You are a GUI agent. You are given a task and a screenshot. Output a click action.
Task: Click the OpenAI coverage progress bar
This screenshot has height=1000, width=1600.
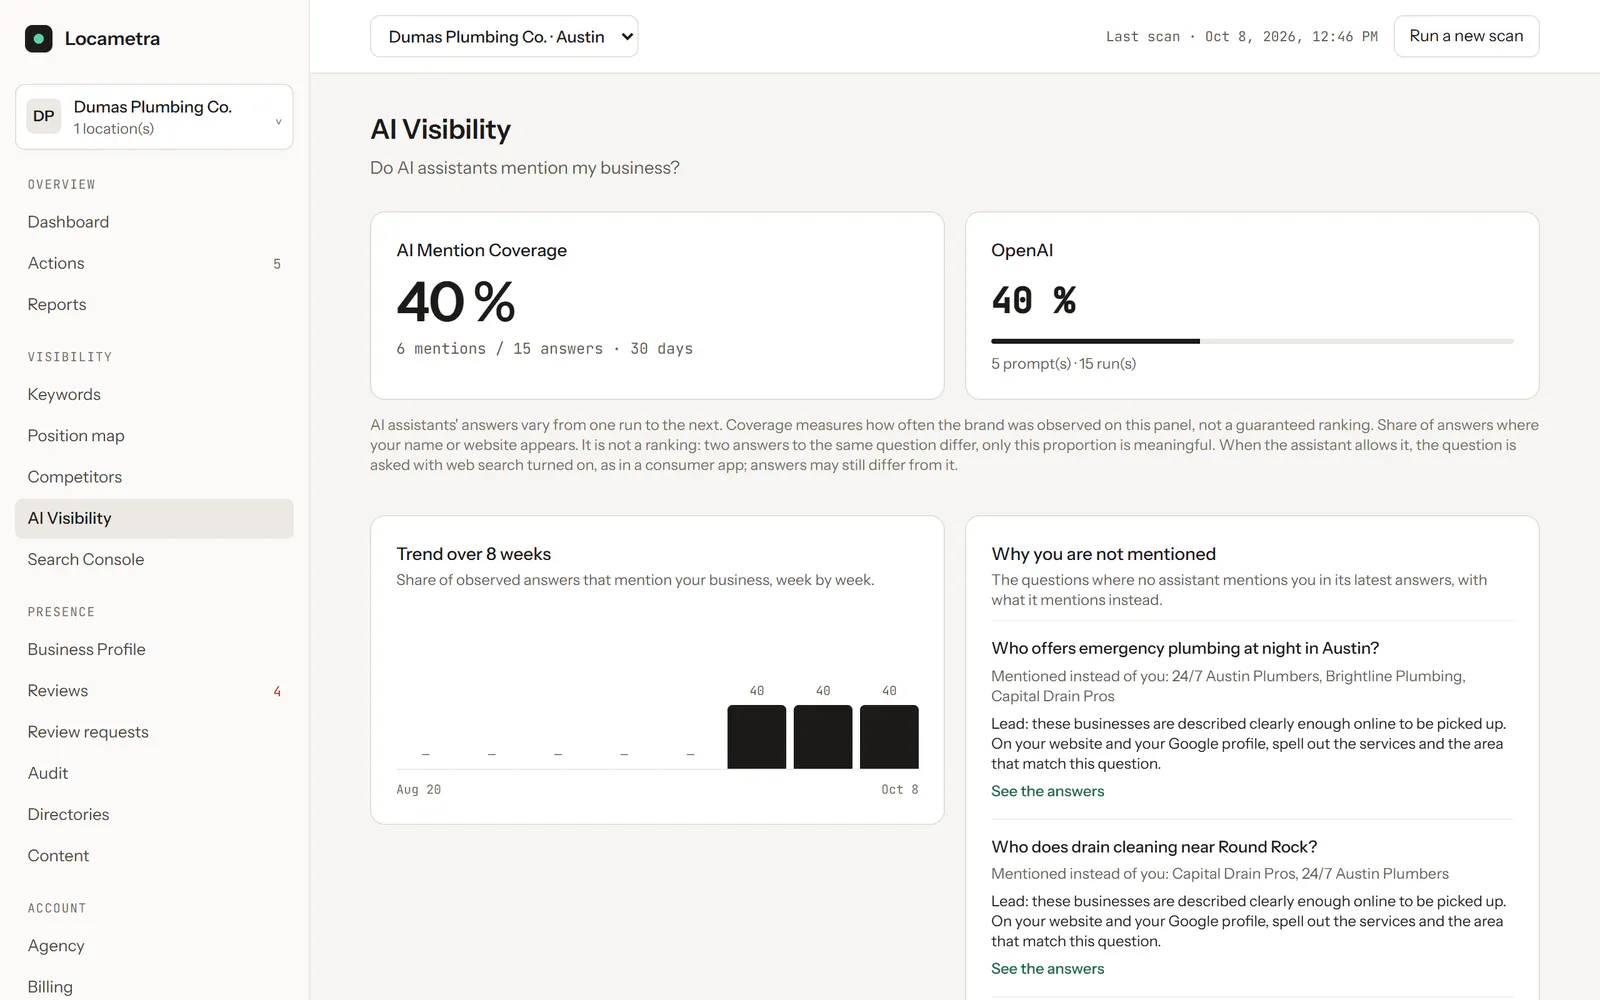tap(1252, 341)
